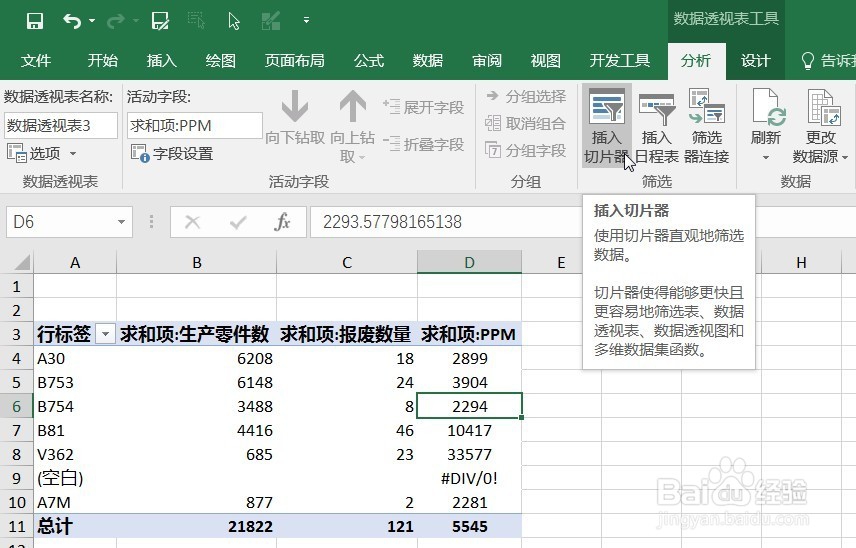
Task: Select column A header
Action: 75,263
